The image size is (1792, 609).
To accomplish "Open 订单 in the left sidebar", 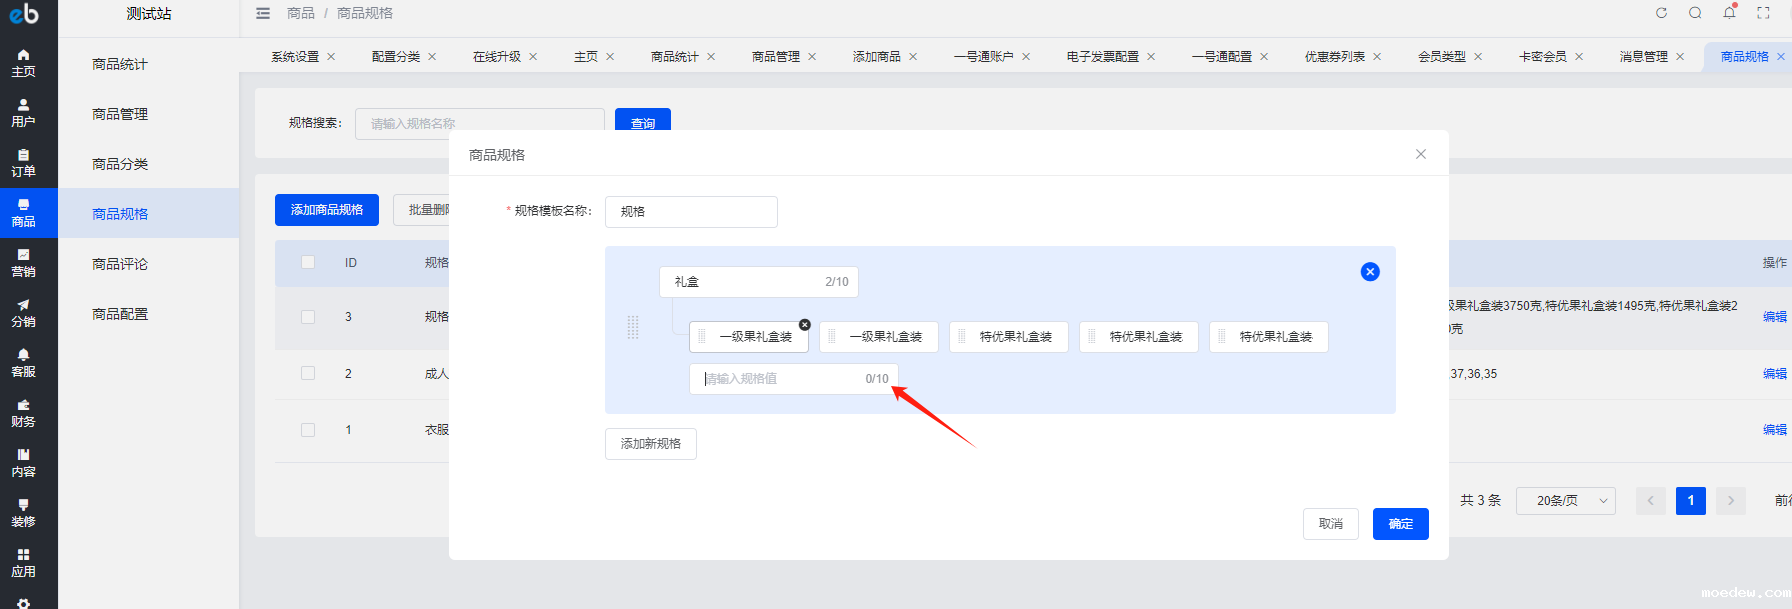I will click(23, 163).
